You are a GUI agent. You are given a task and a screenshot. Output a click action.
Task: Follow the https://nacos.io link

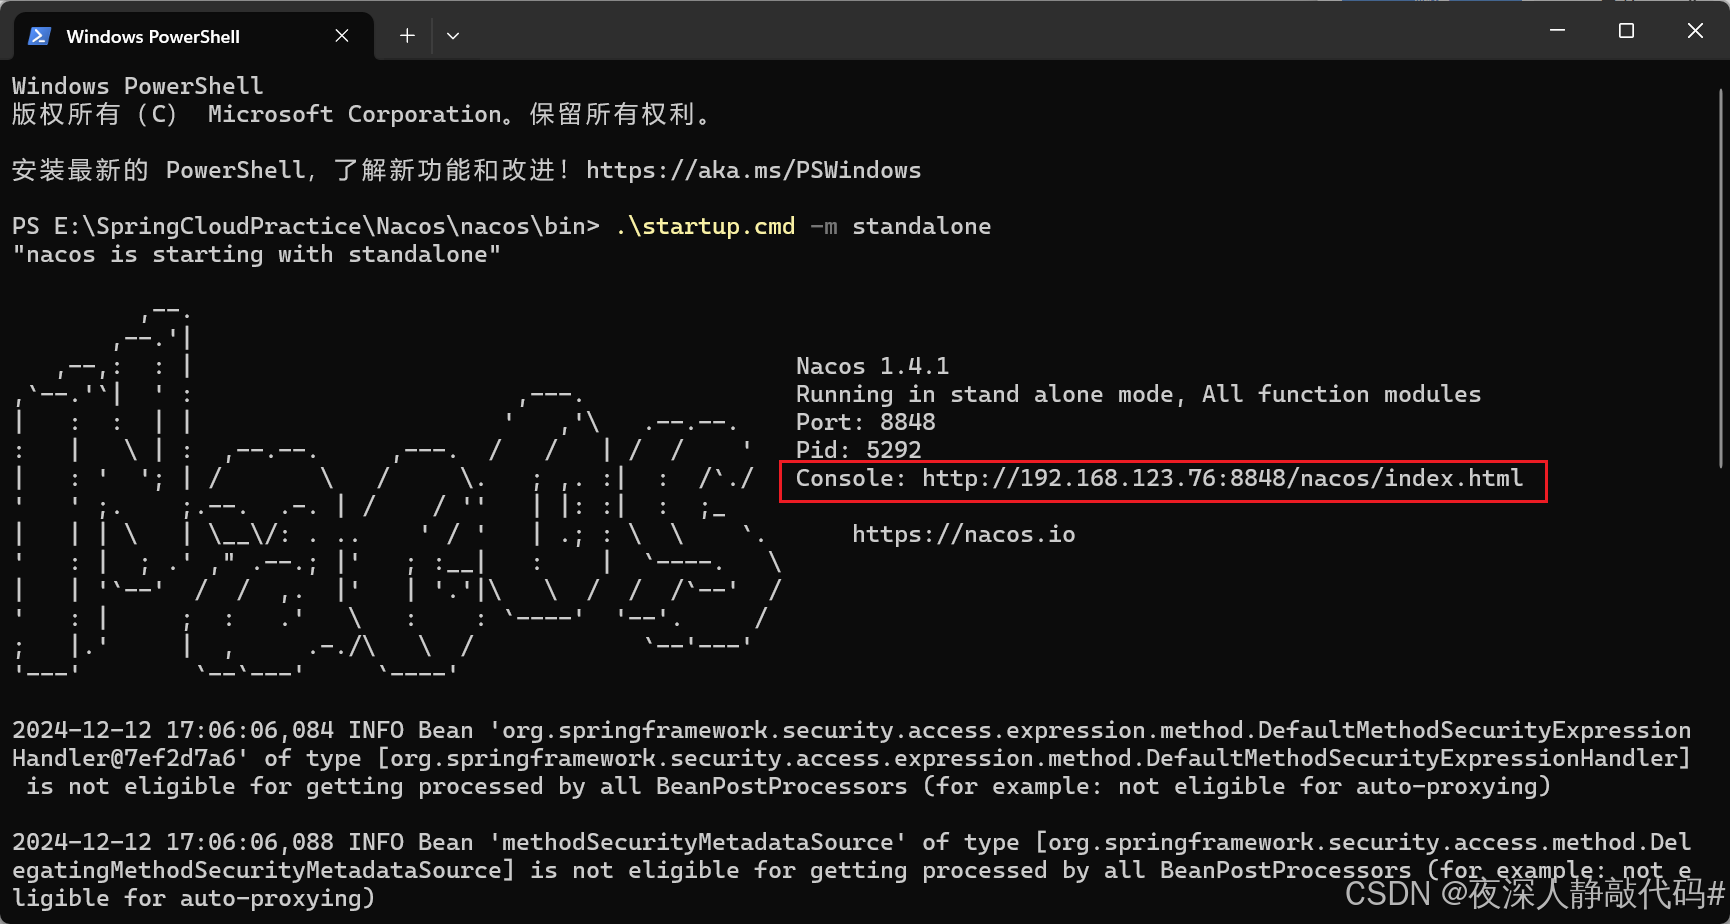[963, 533]
